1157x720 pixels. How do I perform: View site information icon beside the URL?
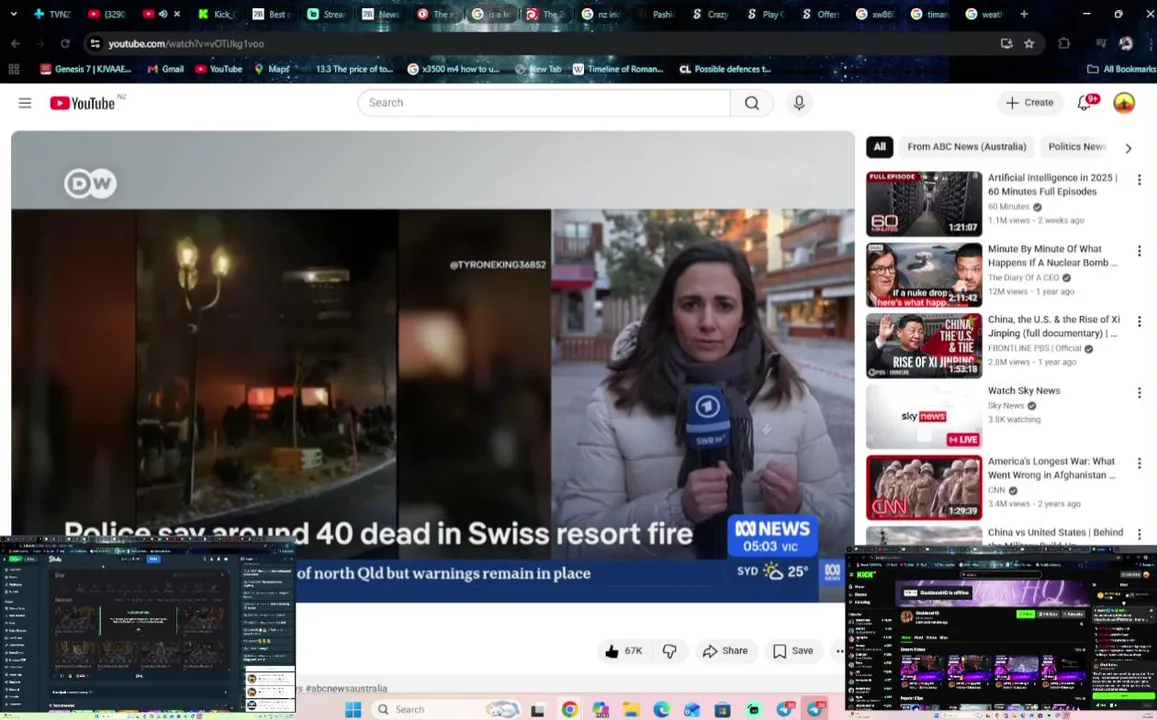[94, 44]
